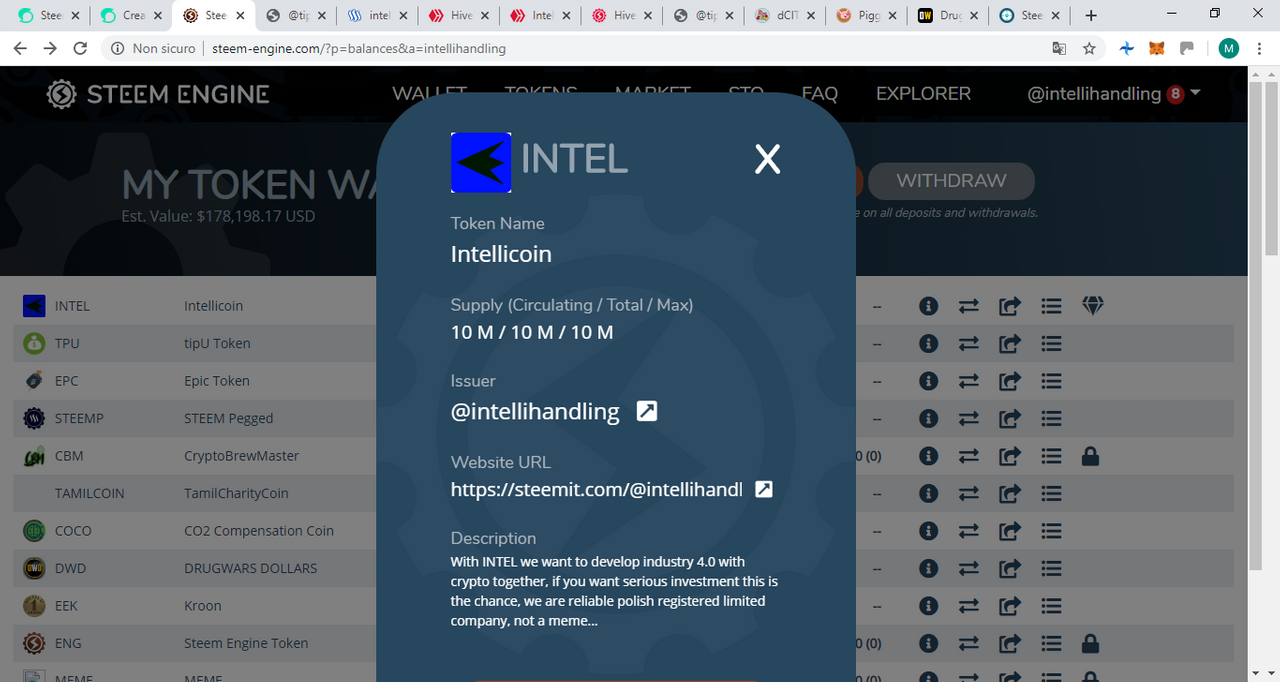Click the TPU token symbol
The width and height of the screenshot is (1280, 682).
[x=67, y=343]
